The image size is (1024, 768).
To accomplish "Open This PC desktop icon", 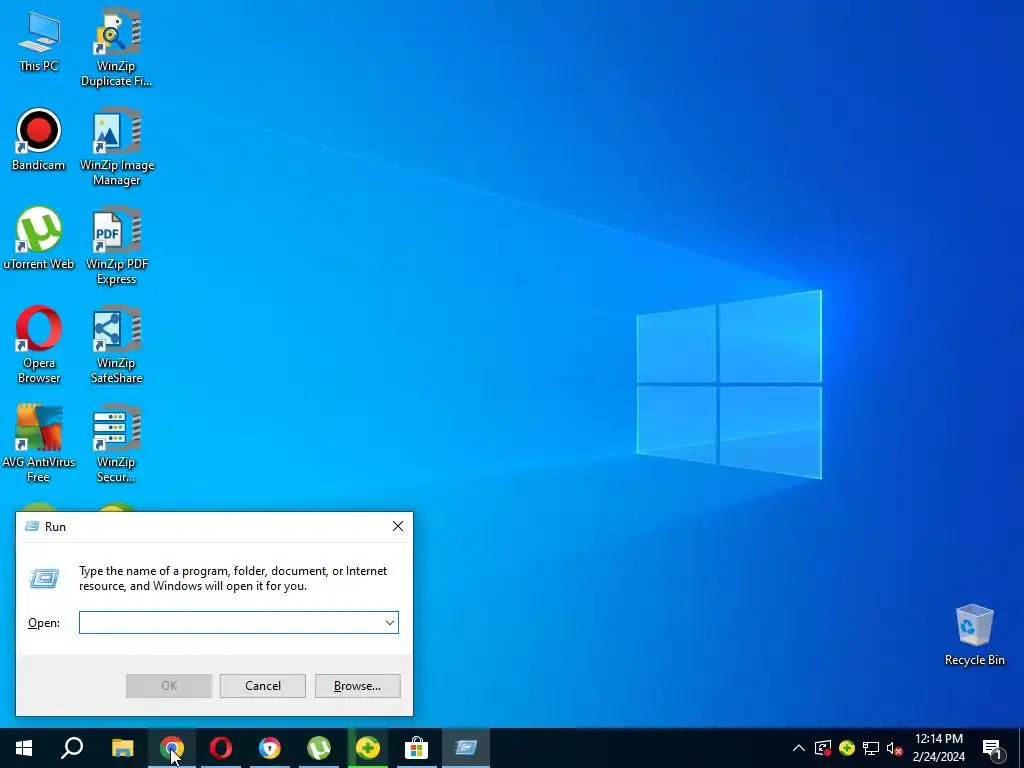I will tap(39, 40).
